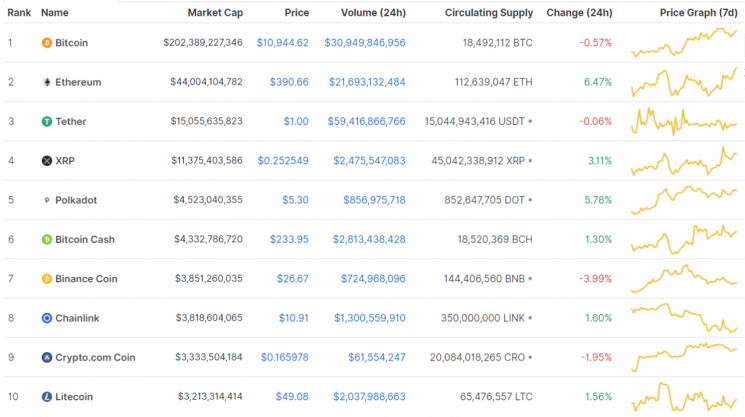Click Bitcoin Cash price $233.95
The image size is (745, 417).
click(289, 239)
